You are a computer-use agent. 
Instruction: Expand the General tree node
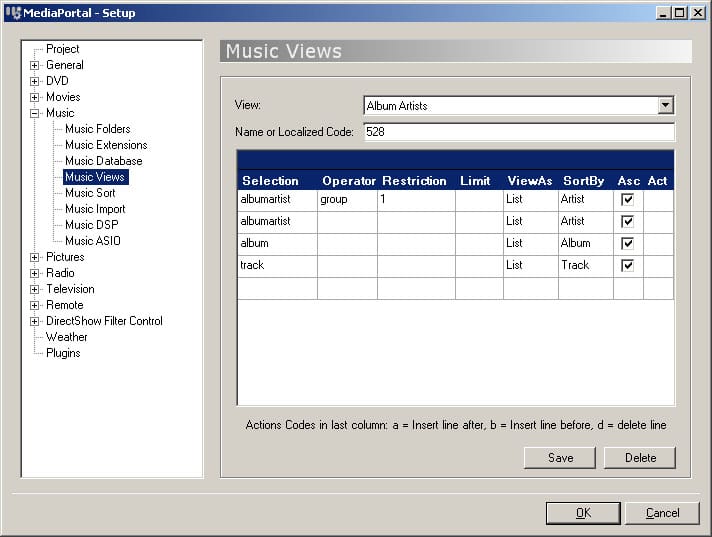point(35,65)
